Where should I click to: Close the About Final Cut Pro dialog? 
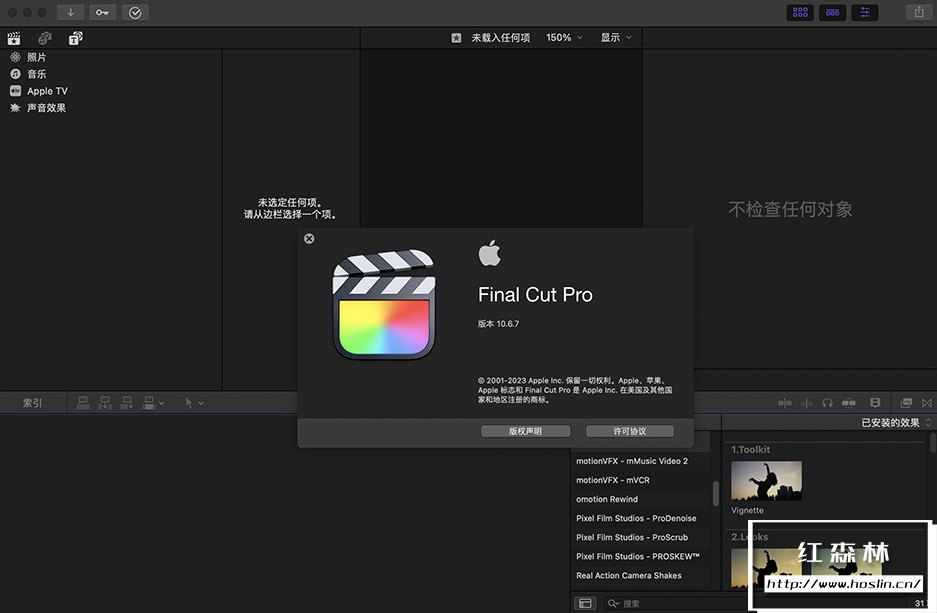pyautogui.click(x=309, y=239)
